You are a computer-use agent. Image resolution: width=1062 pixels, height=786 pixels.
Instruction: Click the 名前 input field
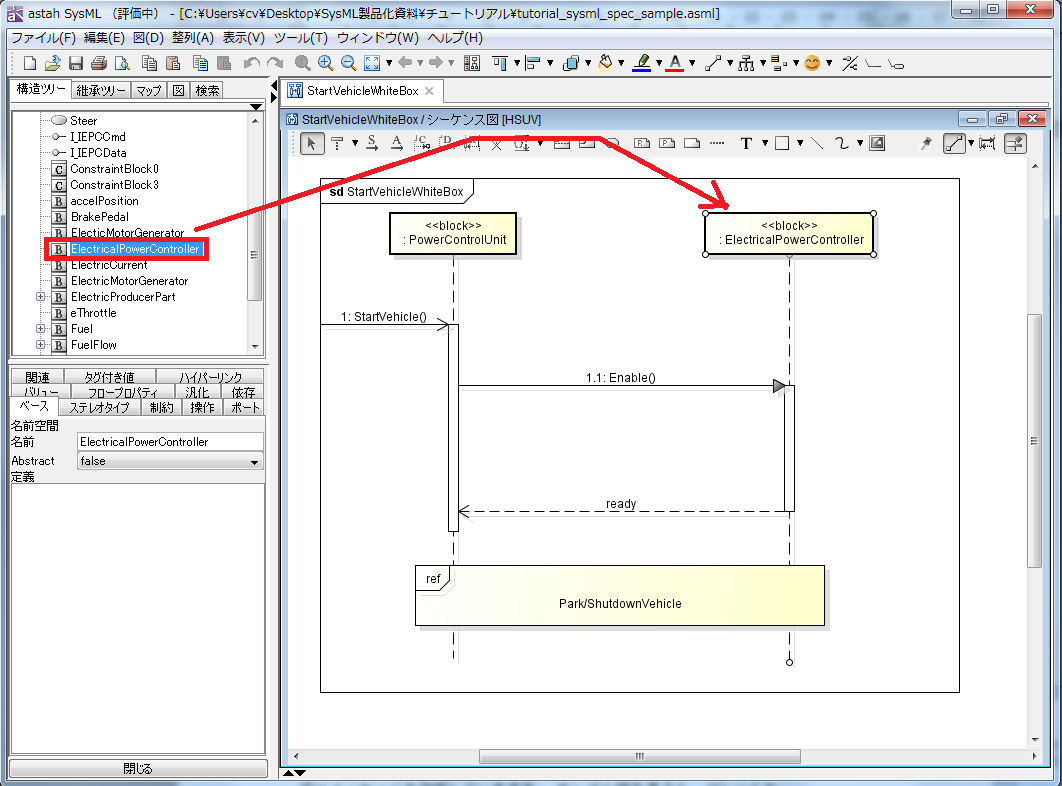tap(170, 442)
